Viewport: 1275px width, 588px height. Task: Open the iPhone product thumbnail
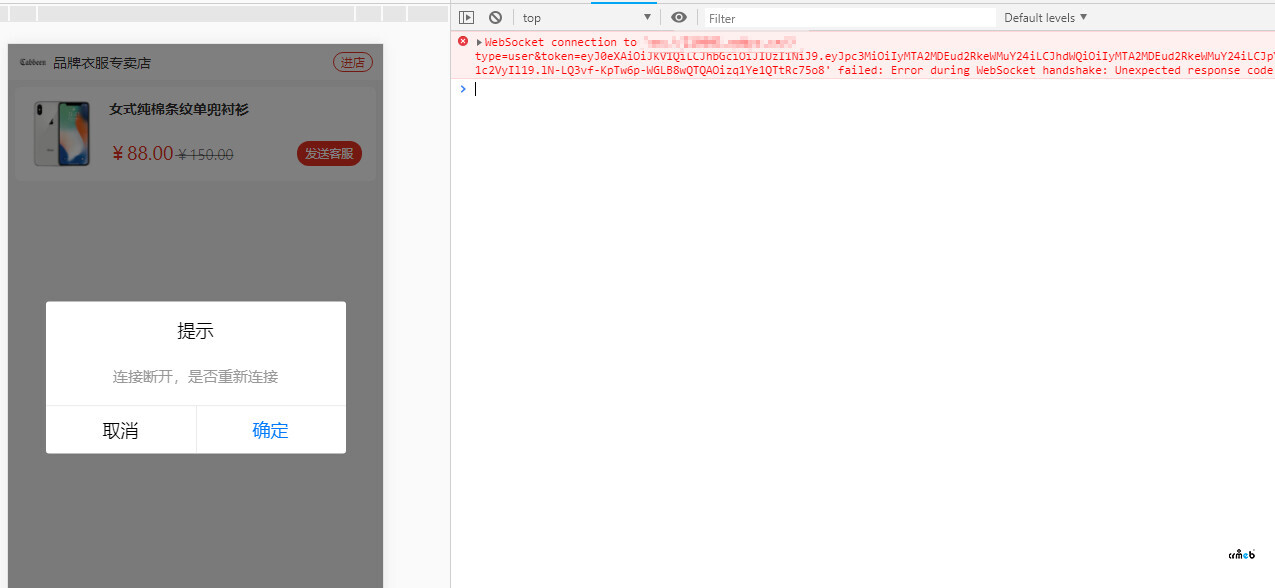click(61, 133)
